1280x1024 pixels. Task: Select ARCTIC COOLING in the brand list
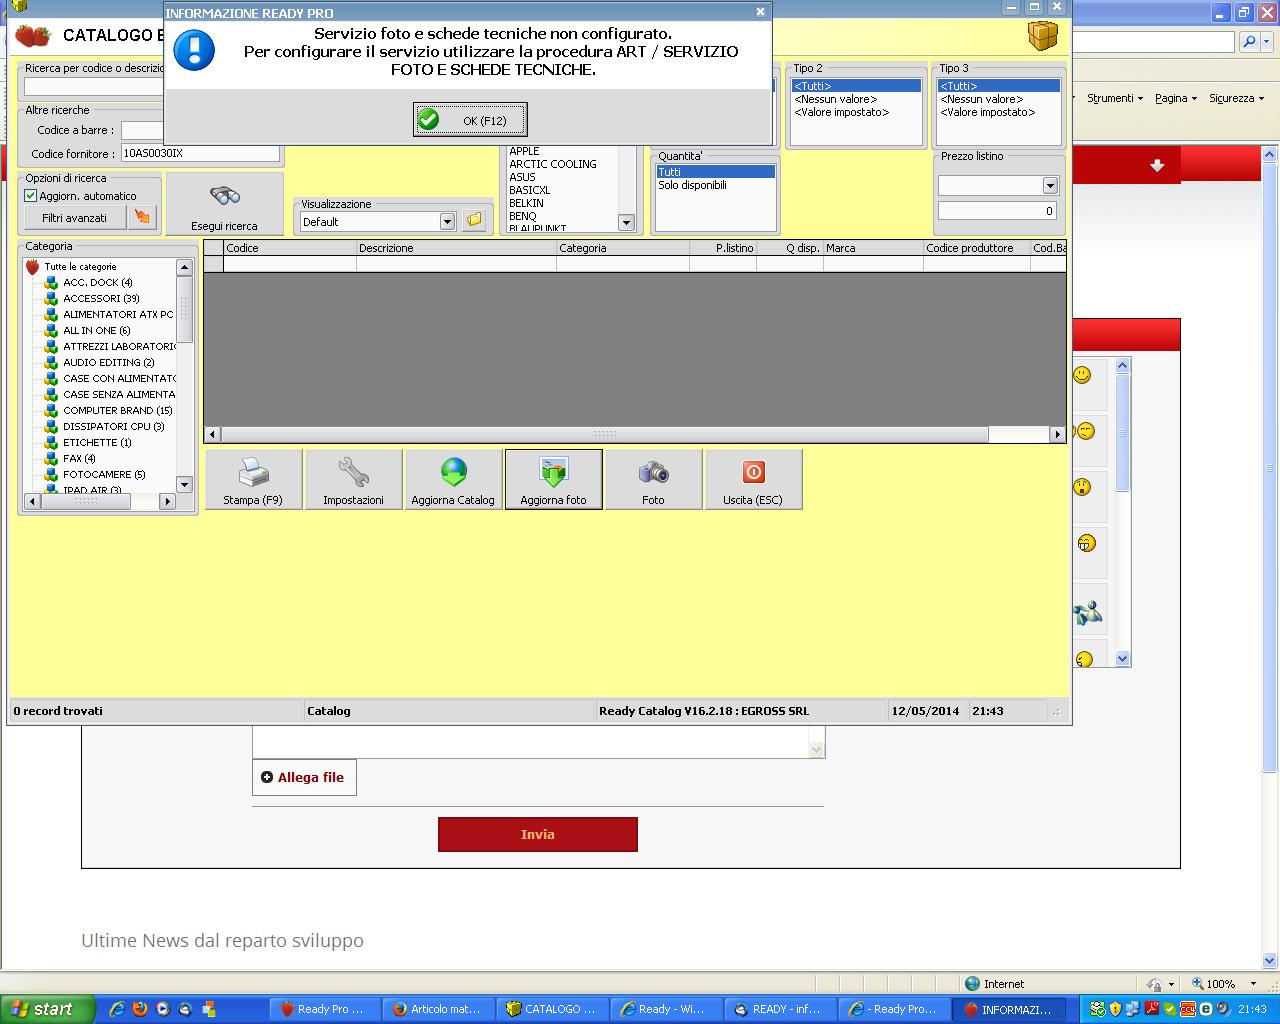click(x=553, y=164)
